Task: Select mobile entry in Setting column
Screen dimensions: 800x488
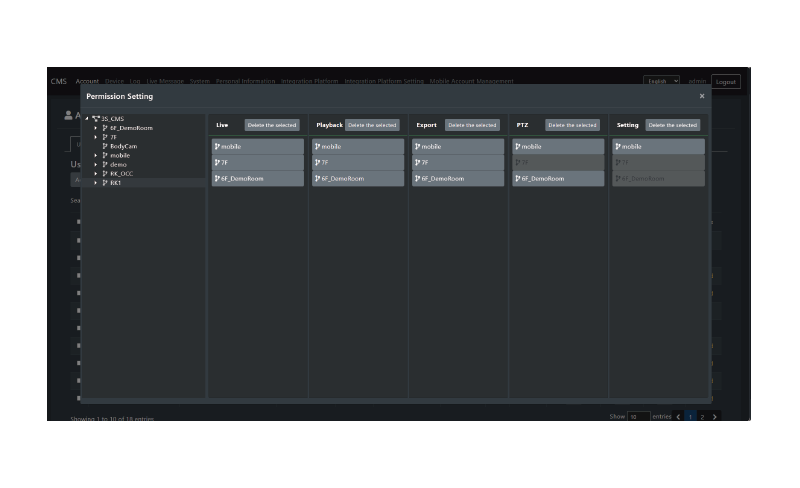Action: coord(658,147)
